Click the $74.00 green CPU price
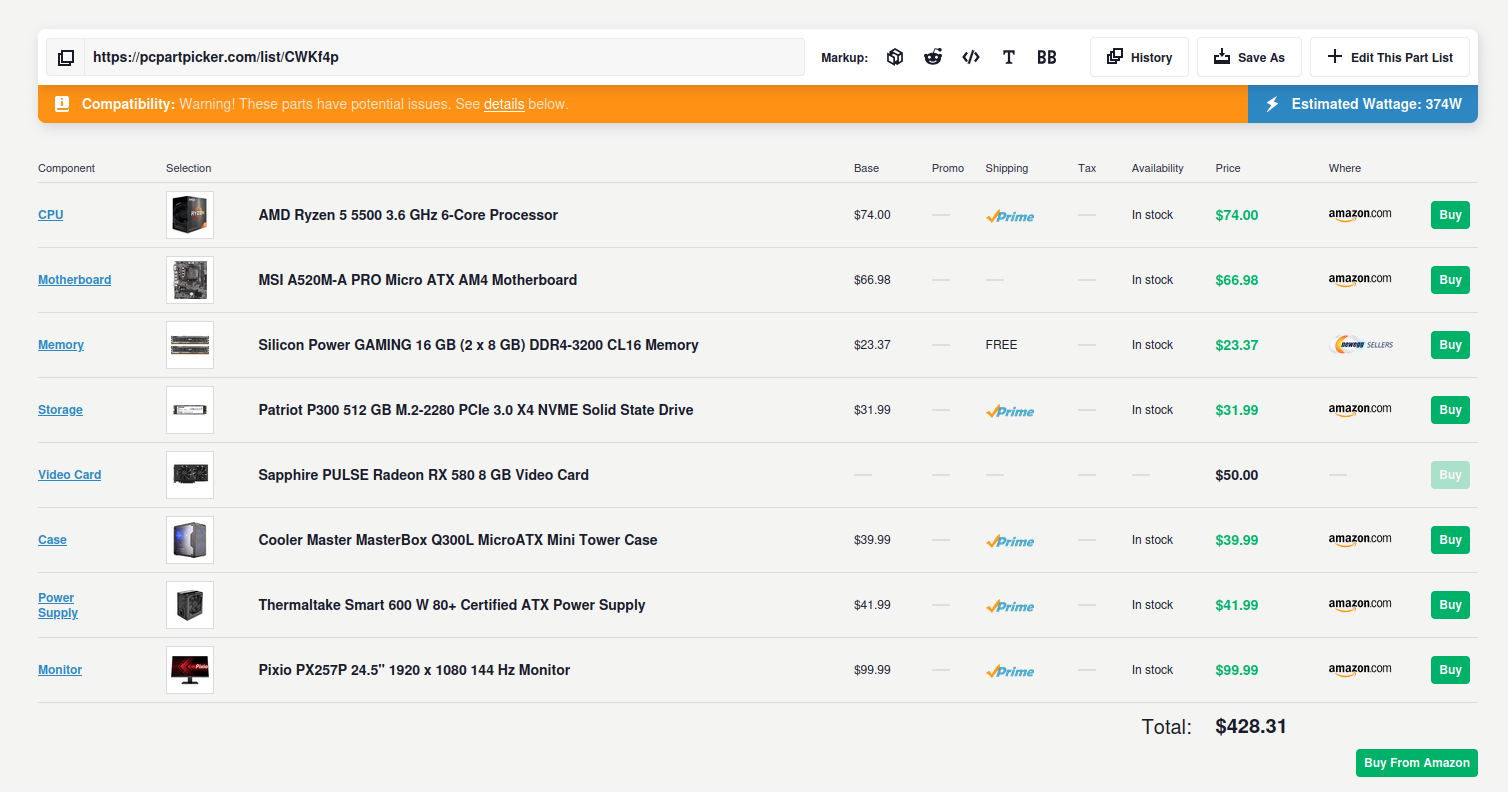The height and width of the screenshot is (792, 1508). tap(1237, 215)
